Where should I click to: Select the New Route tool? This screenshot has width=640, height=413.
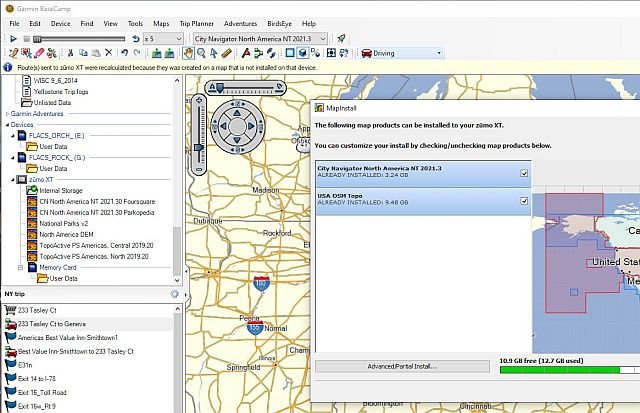[258, 53]
